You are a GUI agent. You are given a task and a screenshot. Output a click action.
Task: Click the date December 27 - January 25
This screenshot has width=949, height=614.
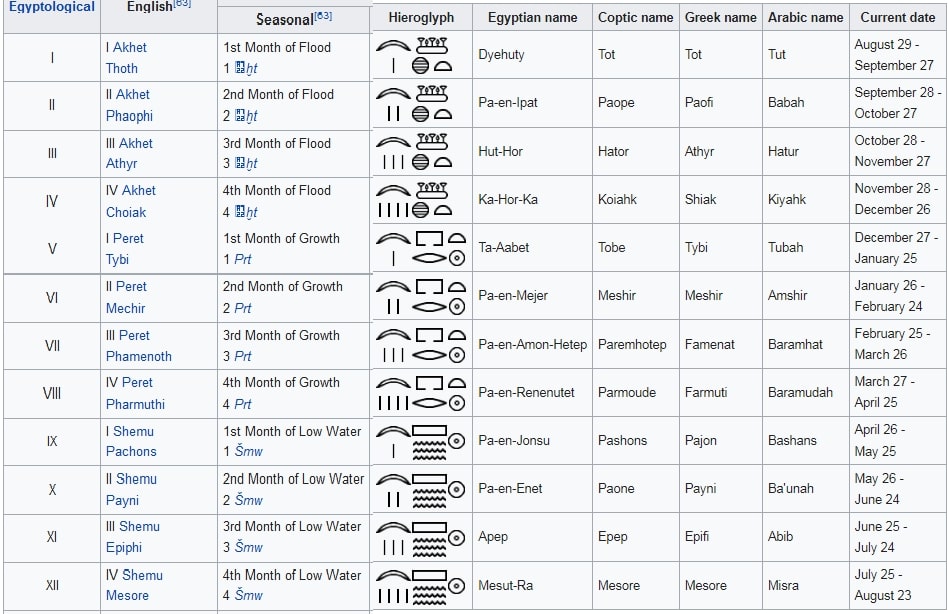[x=896, y=248]
